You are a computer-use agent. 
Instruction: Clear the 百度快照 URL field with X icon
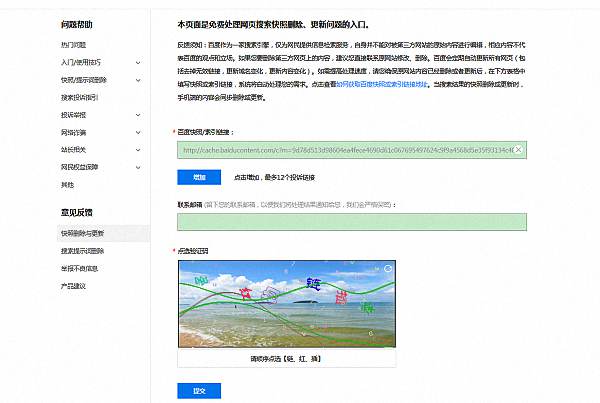coord(518,151)
